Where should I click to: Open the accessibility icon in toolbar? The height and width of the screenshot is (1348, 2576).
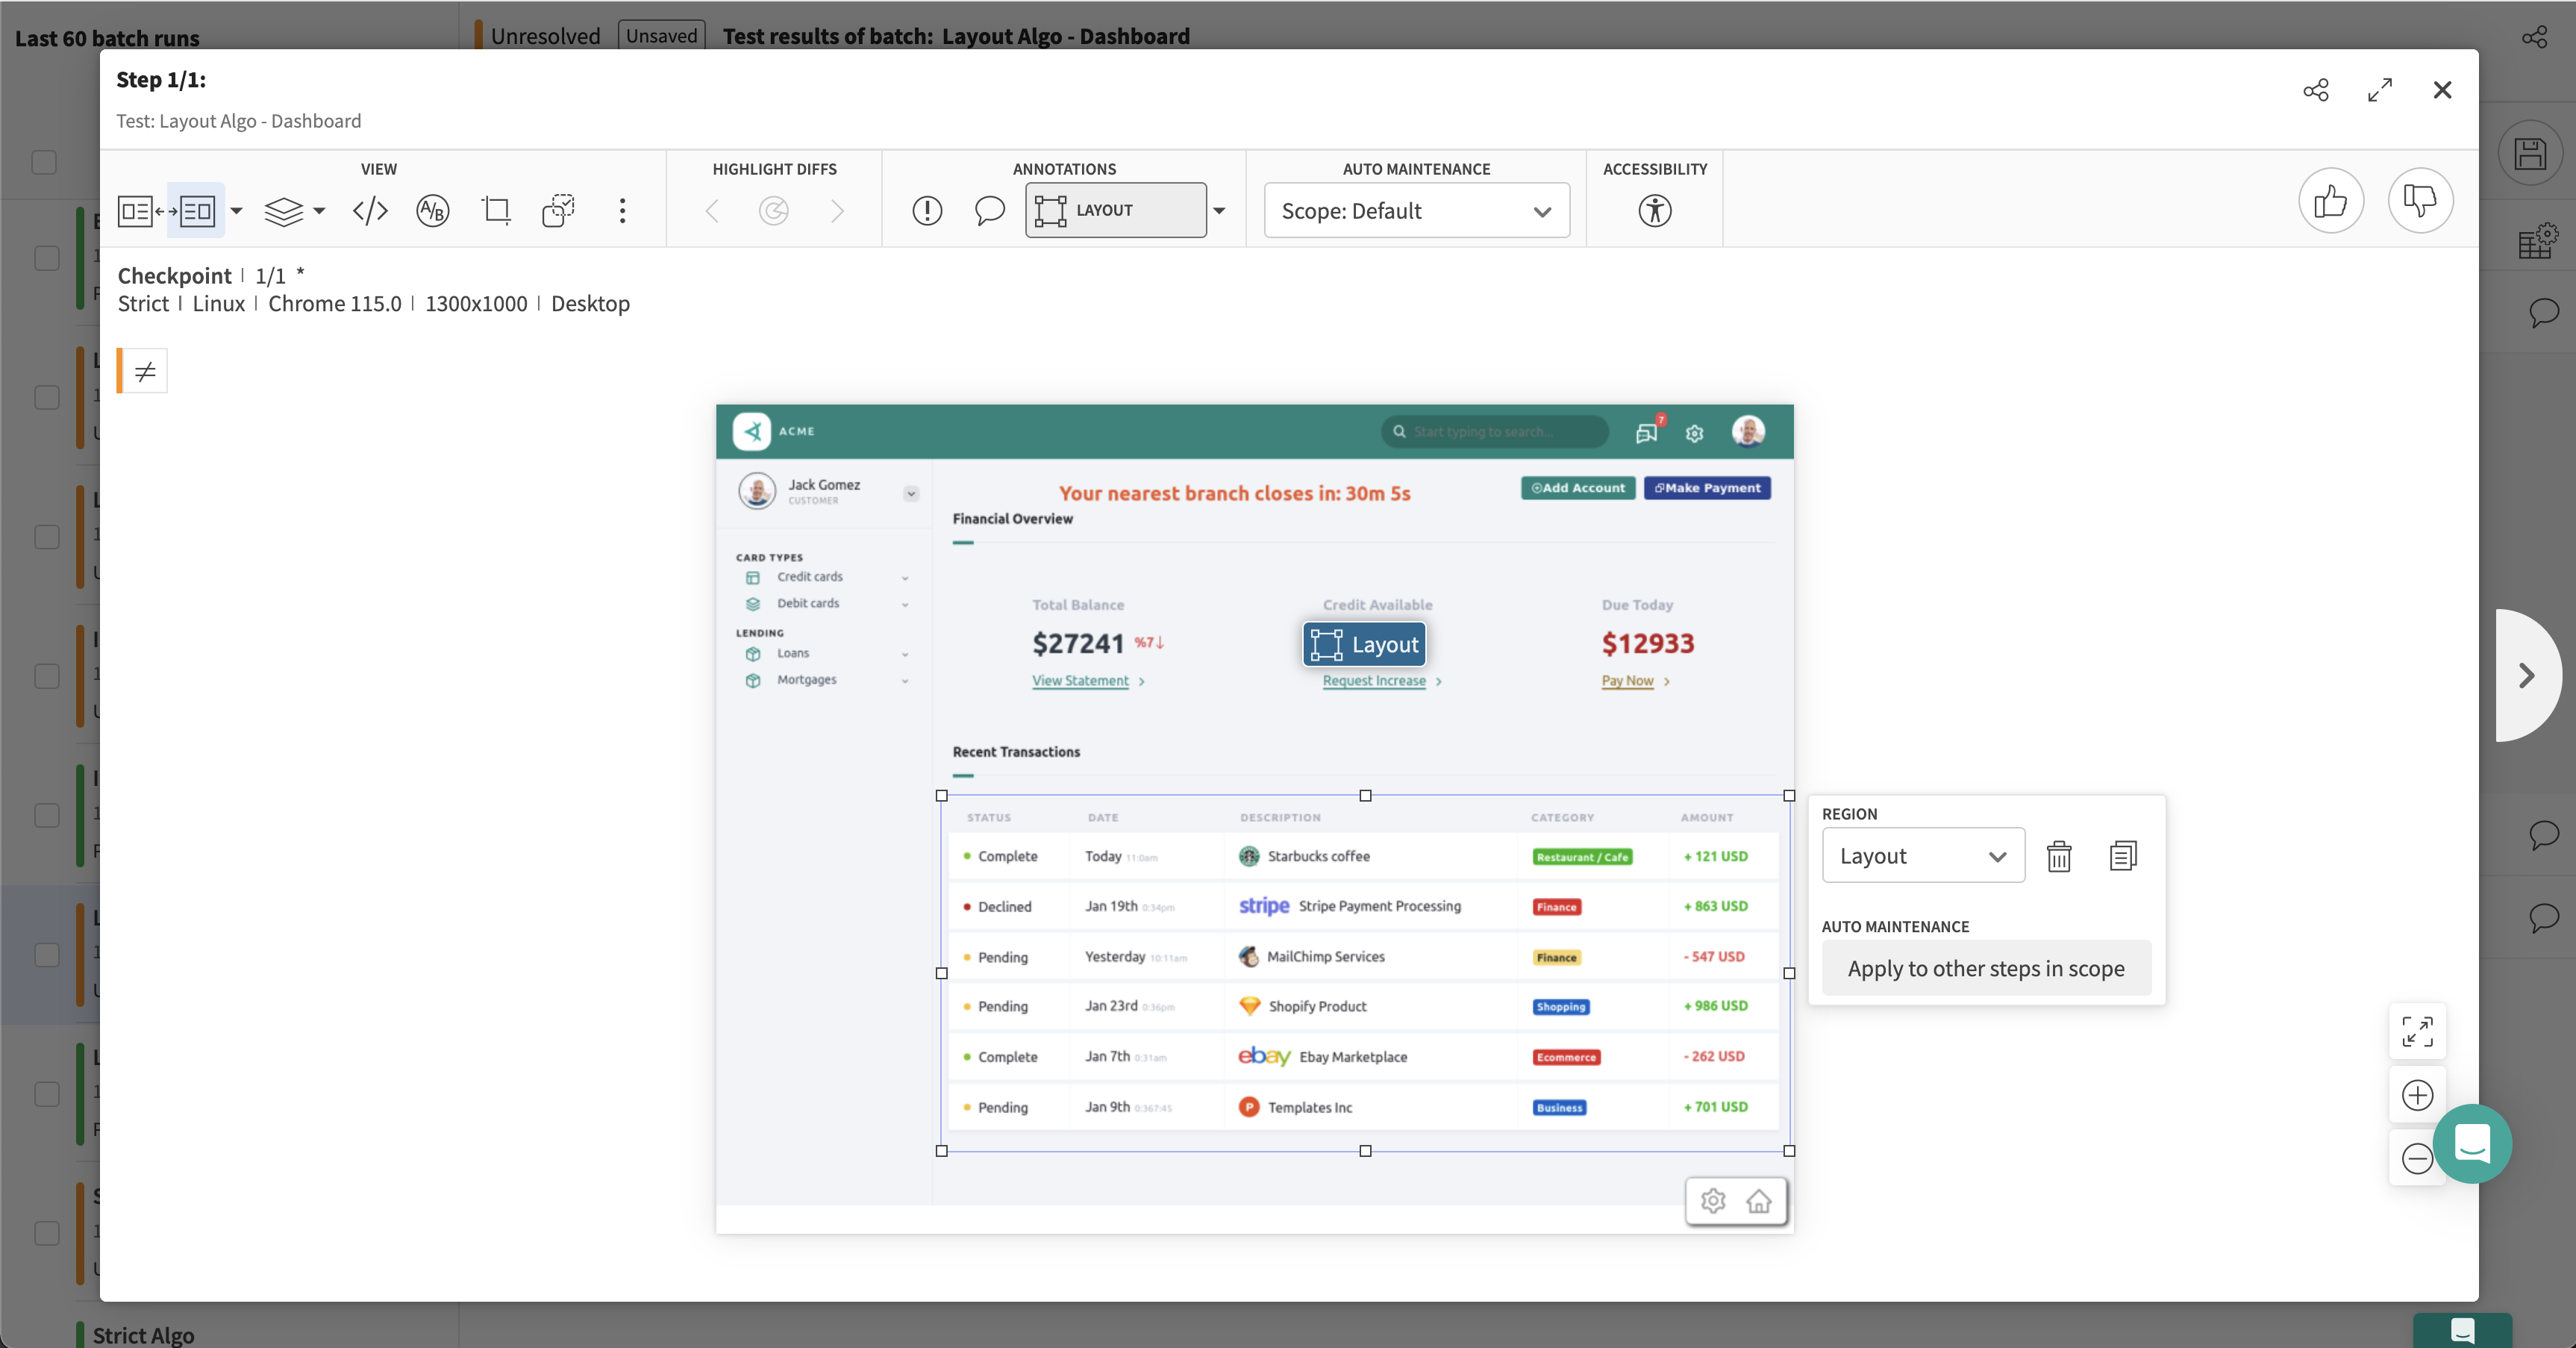pyautogui.click(x=1654, y=211)
